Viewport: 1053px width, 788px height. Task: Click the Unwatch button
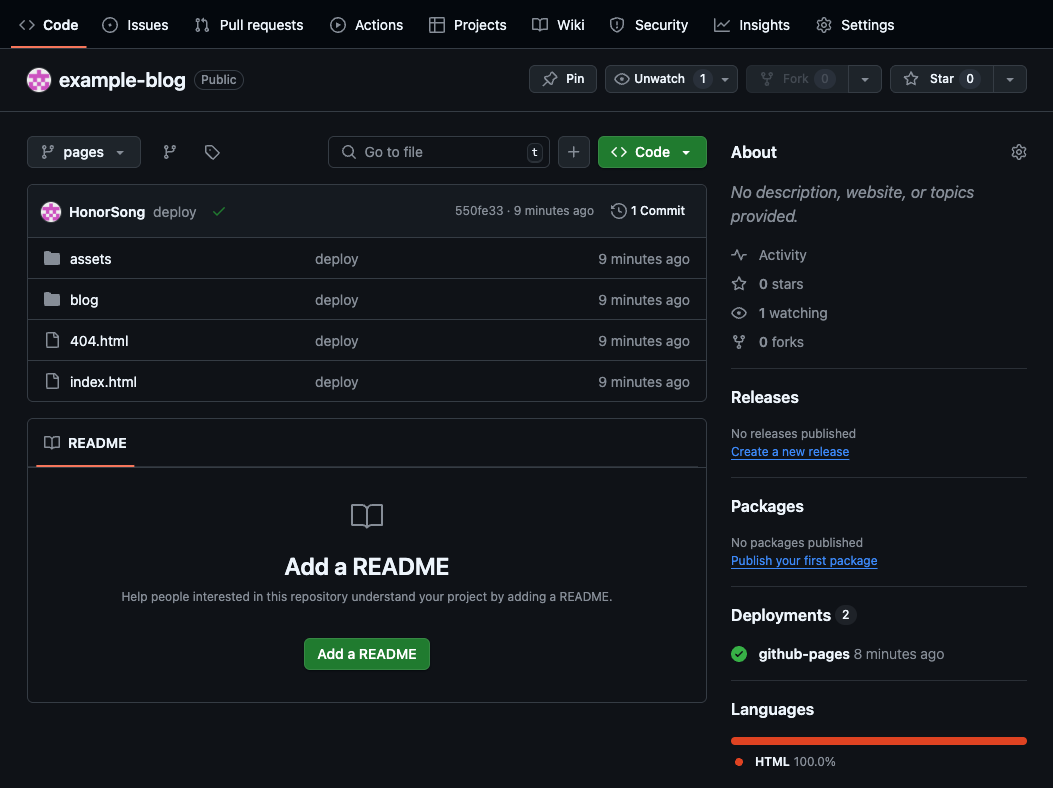pyautogui.click(x=659, y=79)
